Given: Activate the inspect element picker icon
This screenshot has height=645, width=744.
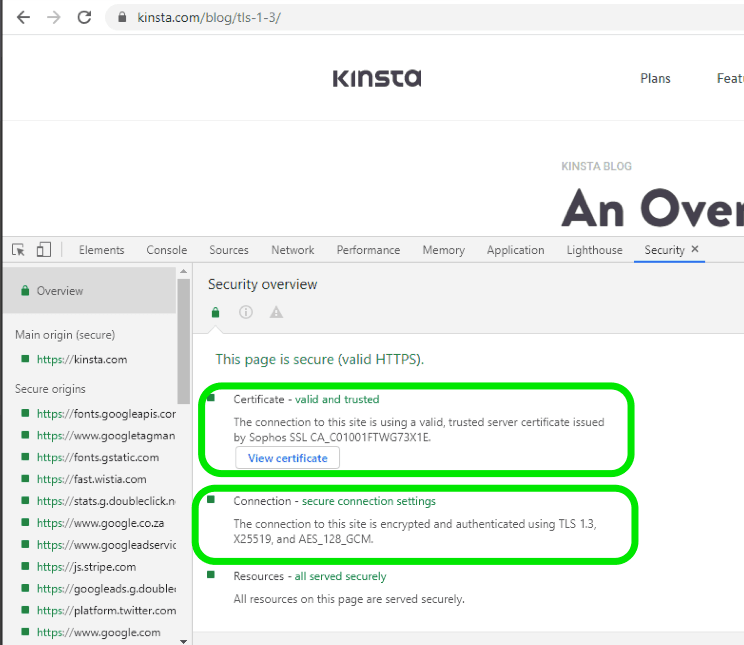Looking at the screenshot, I should tap(18, 250).
